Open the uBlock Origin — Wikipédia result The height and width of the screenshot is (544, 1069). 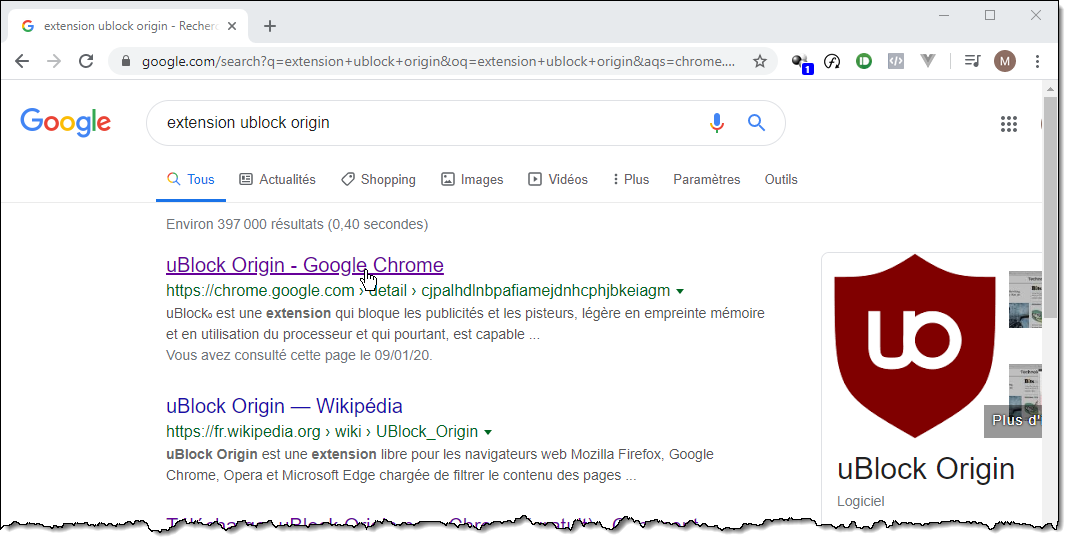[x=284, y=406]
